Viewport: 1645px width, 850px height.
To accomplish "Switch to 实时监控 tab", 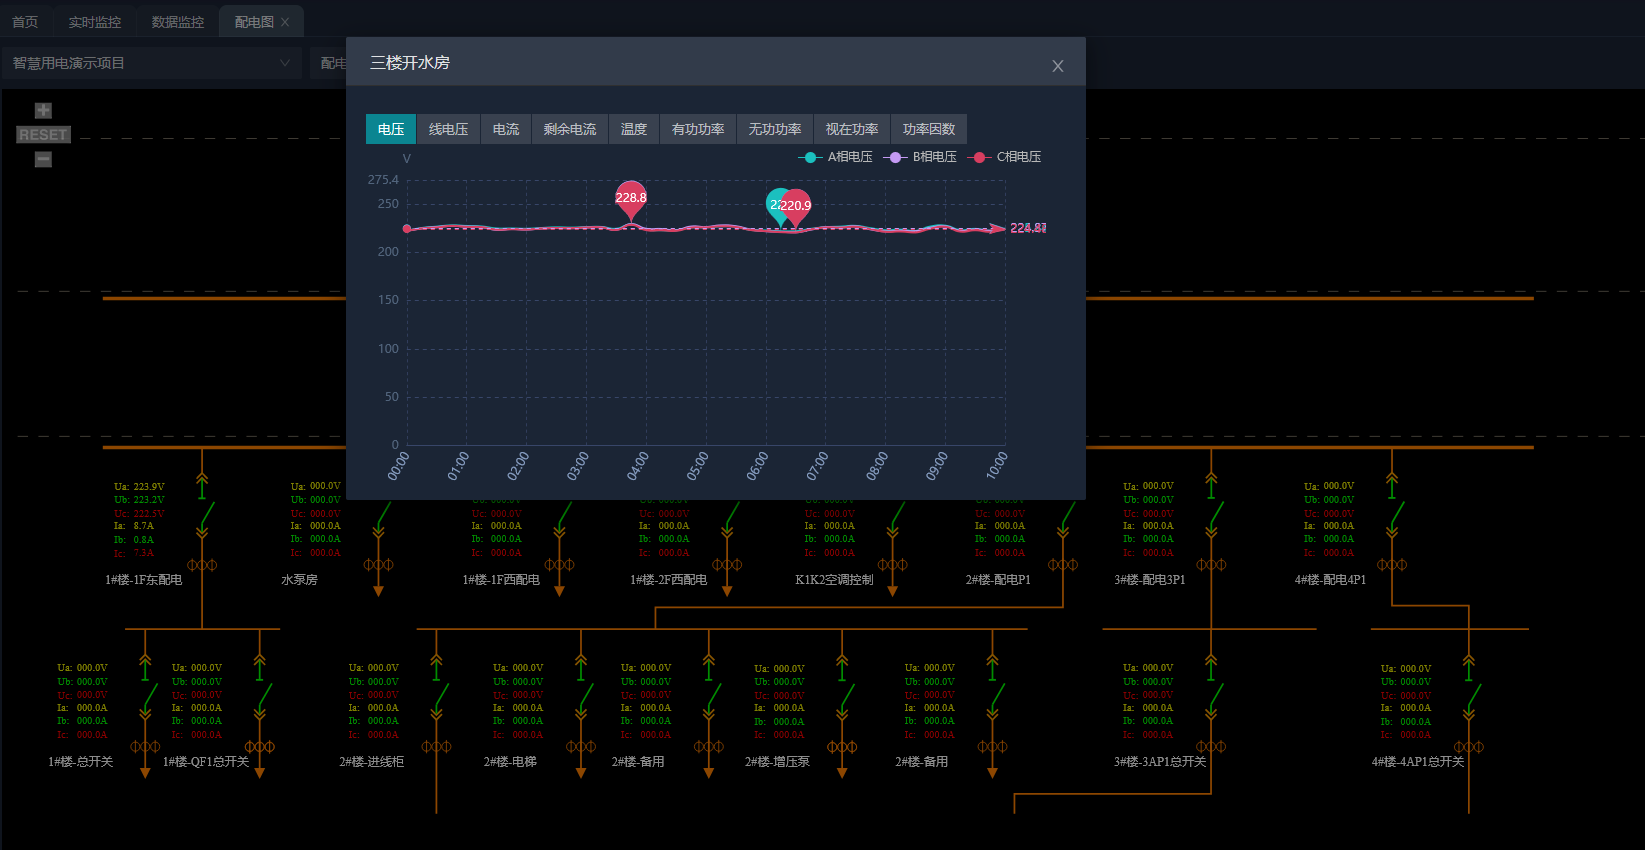I will pyautogui.click(x=95, y=22).
